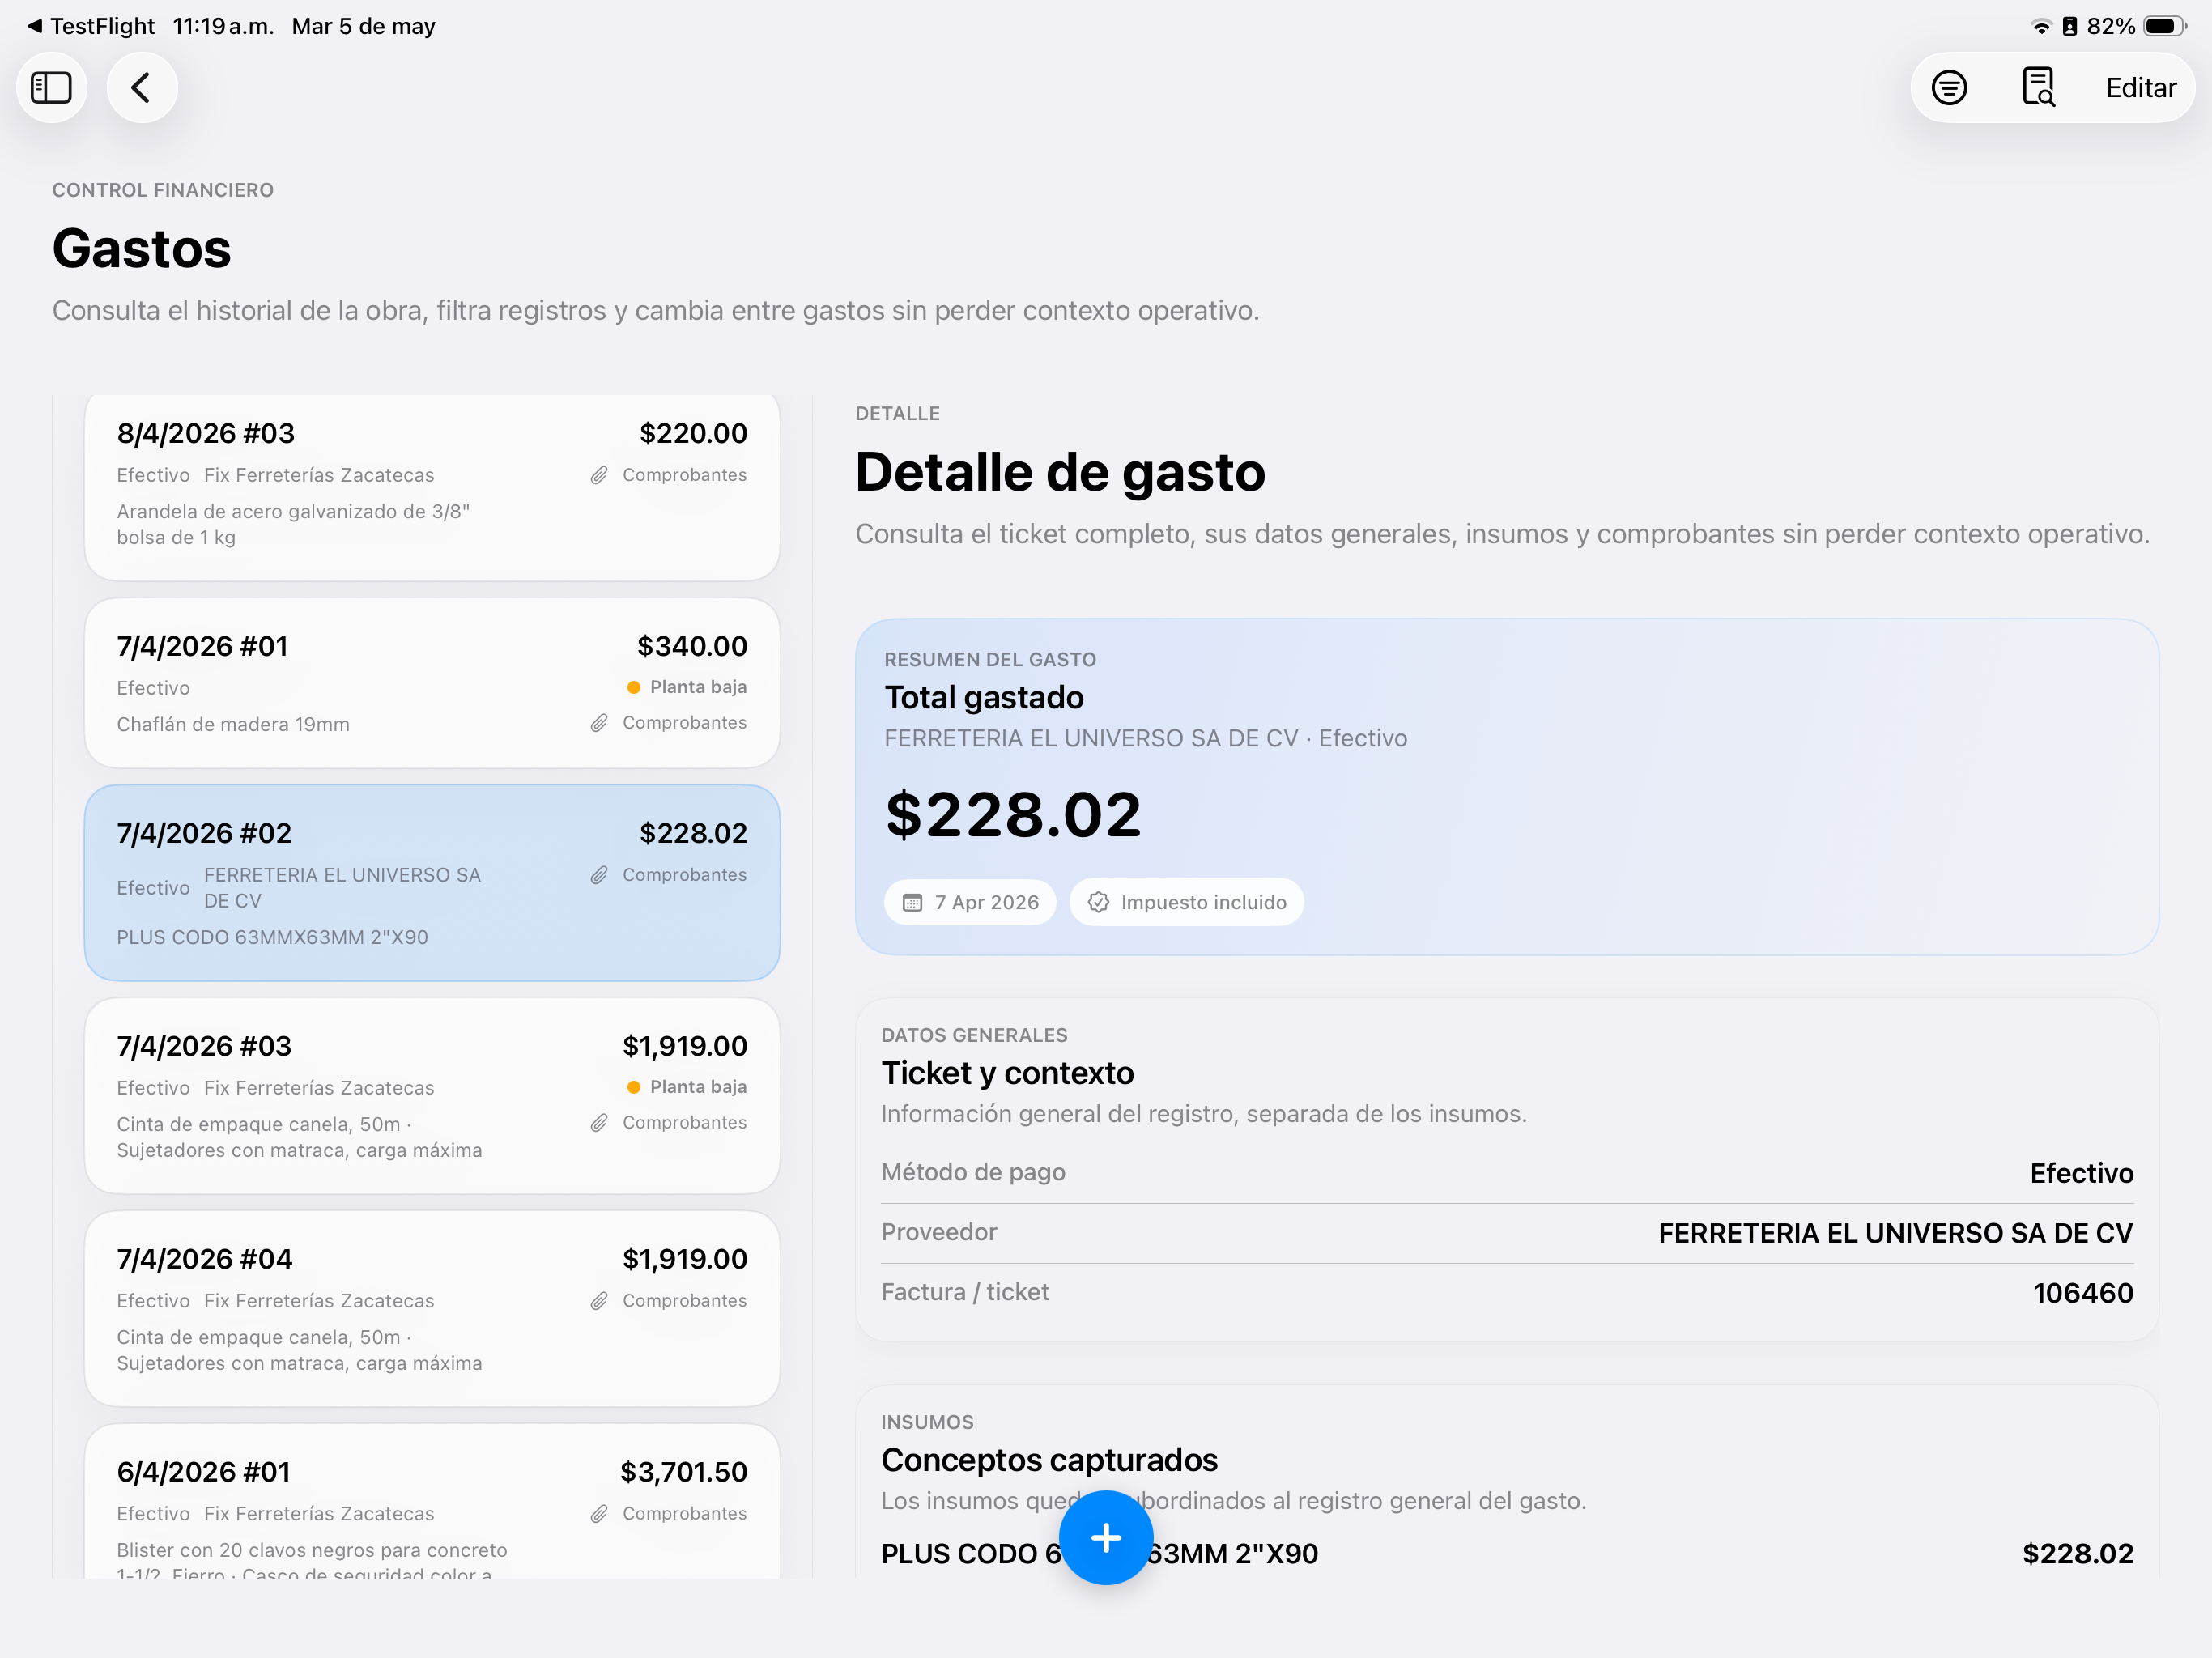This screenshot has width=2212, height=1658.
Task: Tap Factura / ticket number 106460
Action: click(2083, 1293)
